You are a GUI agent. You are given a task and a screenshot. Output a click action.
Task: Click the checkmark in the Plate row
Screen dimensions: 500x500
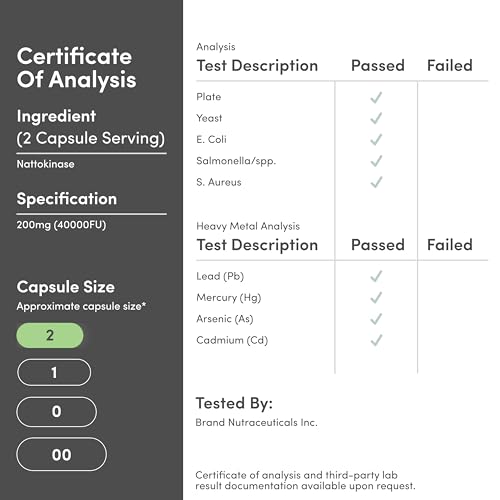tap(376, 97)
